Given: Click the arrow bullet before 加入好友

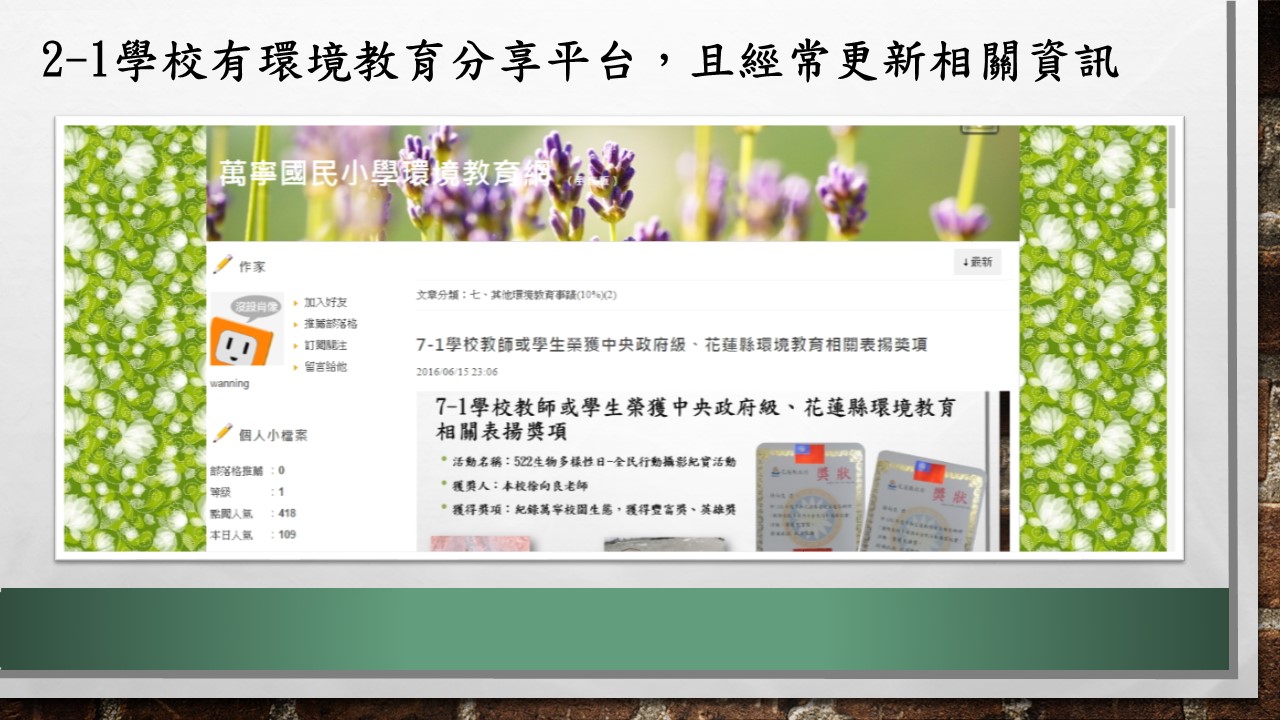Looking at the screenshot, I should pyautogui.click(x=296, y=303).
